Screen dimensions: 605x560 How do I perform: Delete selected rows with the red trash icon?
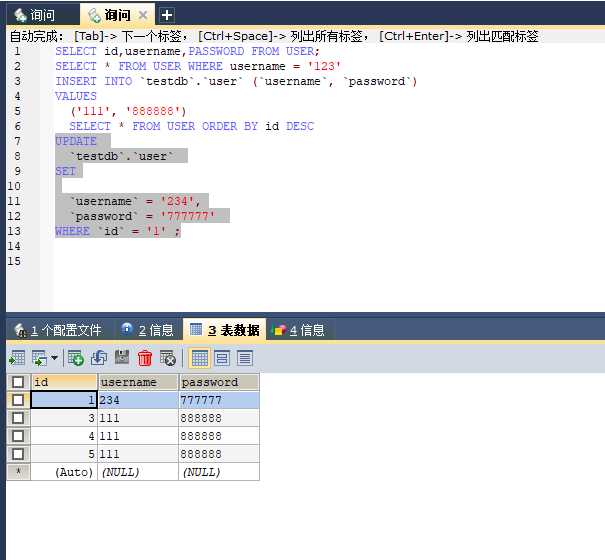145,358
